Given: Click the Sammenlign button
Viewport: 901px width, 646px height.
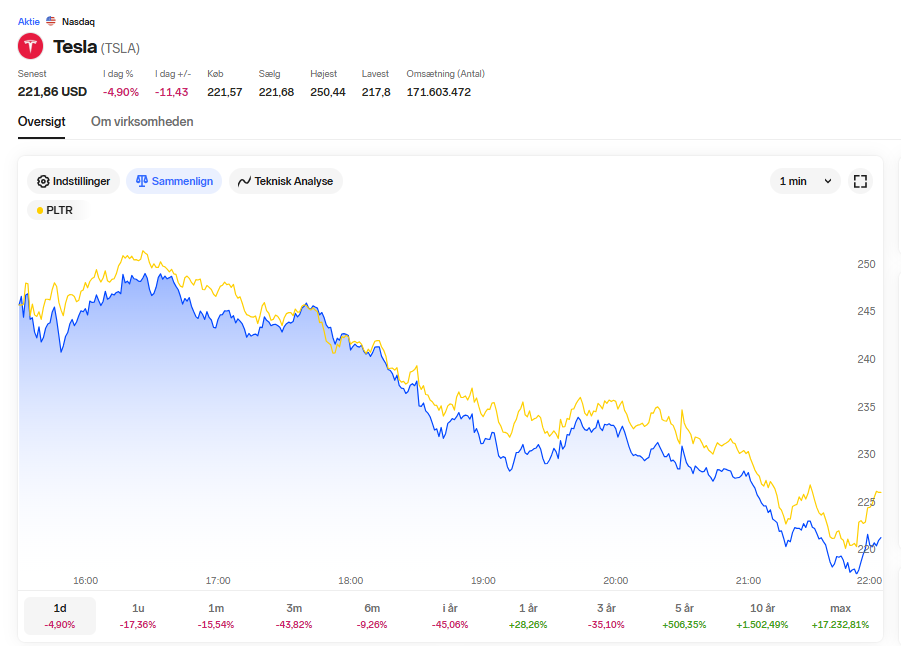Looking at the screenshot, I should click(x=174, y=181).
